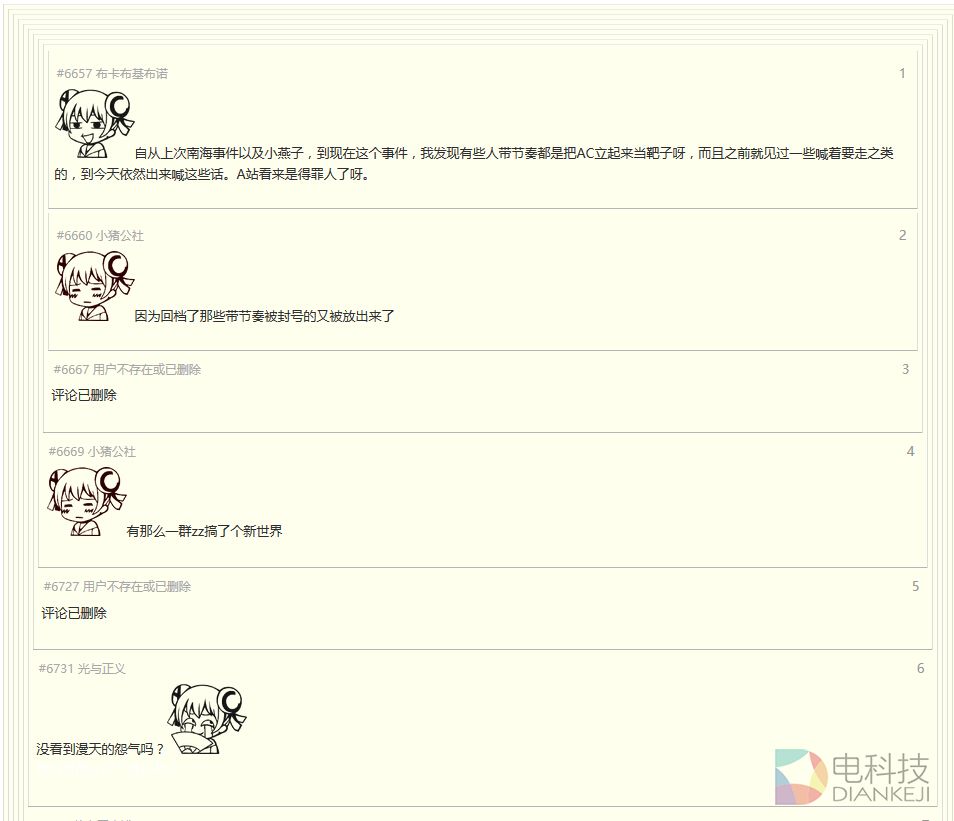Click comment text 因为回档了那些带节奏被封号的又被放出来了
This screenshot has width=954, height=821.
(264, 316)
